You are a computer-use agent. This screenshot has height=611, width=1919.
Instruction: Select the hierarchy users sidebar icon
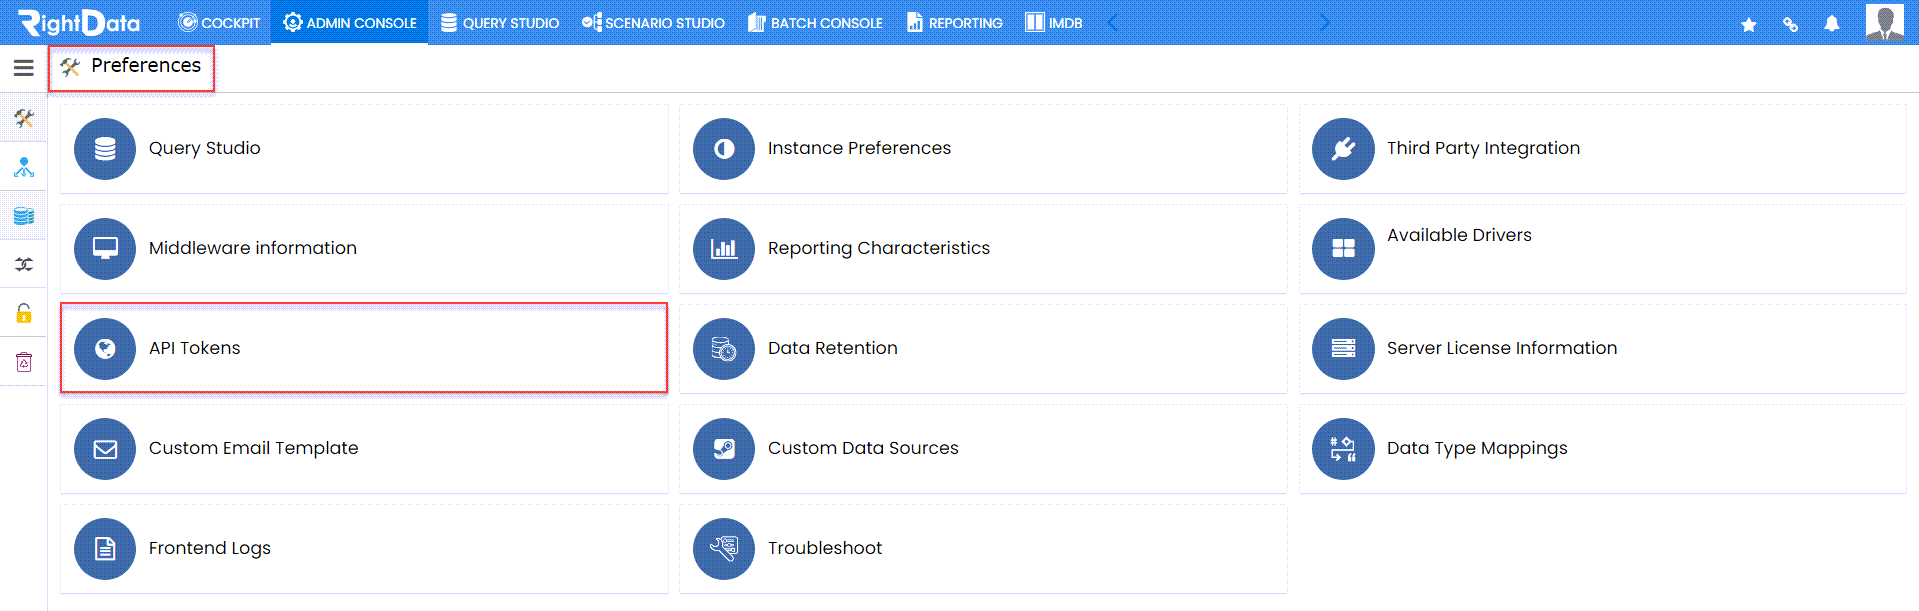click(x=24, y=167)
